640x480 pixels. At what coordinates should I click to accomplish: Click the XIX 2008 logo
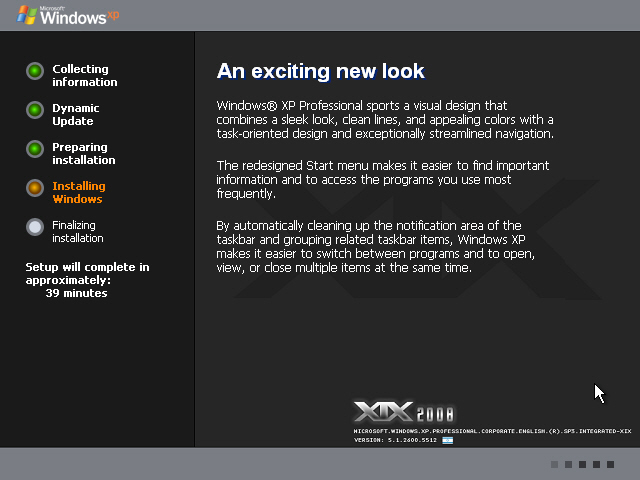[404, 413]
